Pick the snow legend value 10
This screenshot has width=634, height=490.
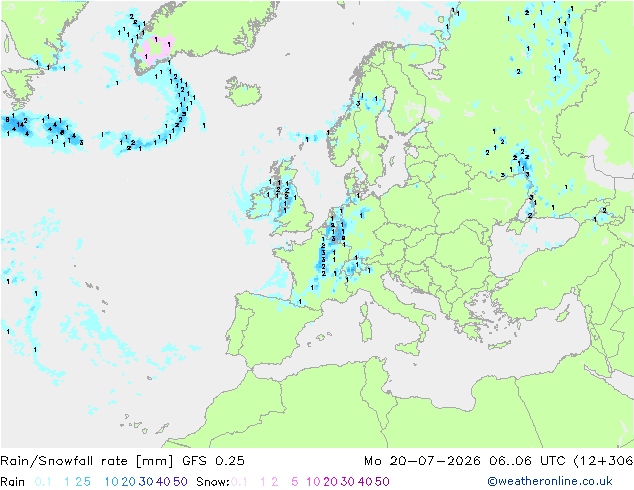click(313, 482)
